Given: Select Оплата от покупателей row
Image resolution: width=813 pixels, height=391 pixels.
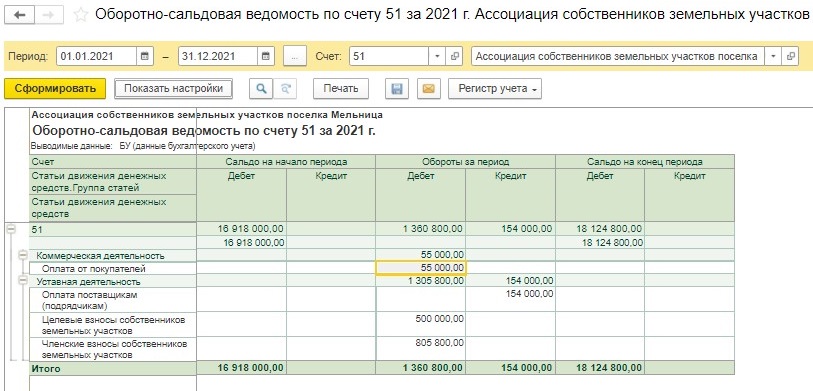Looking at the screenshot, I should click(113, 269).
